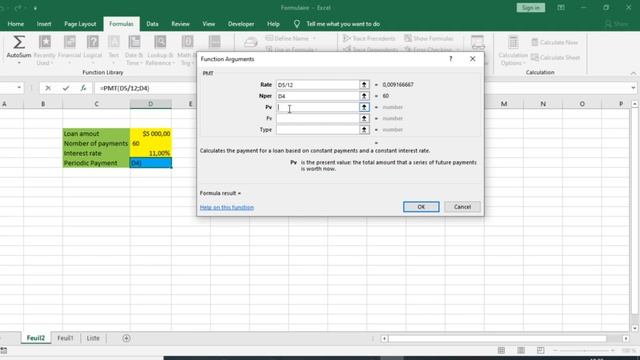Click in the Fv argument field
The image size is (640, 360).
coord(317,118)
